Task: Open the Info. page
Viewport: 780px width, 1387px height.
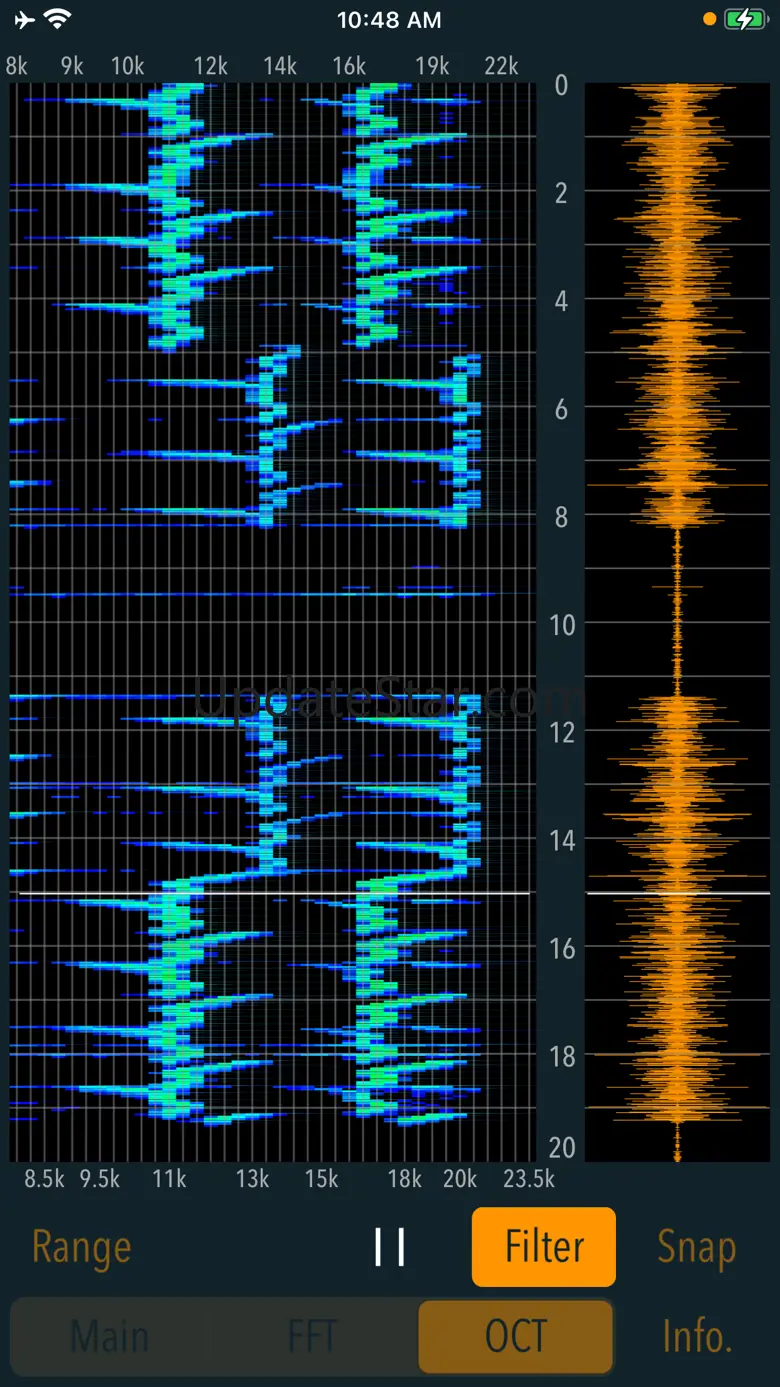Action: click(x=697, y=1336)
